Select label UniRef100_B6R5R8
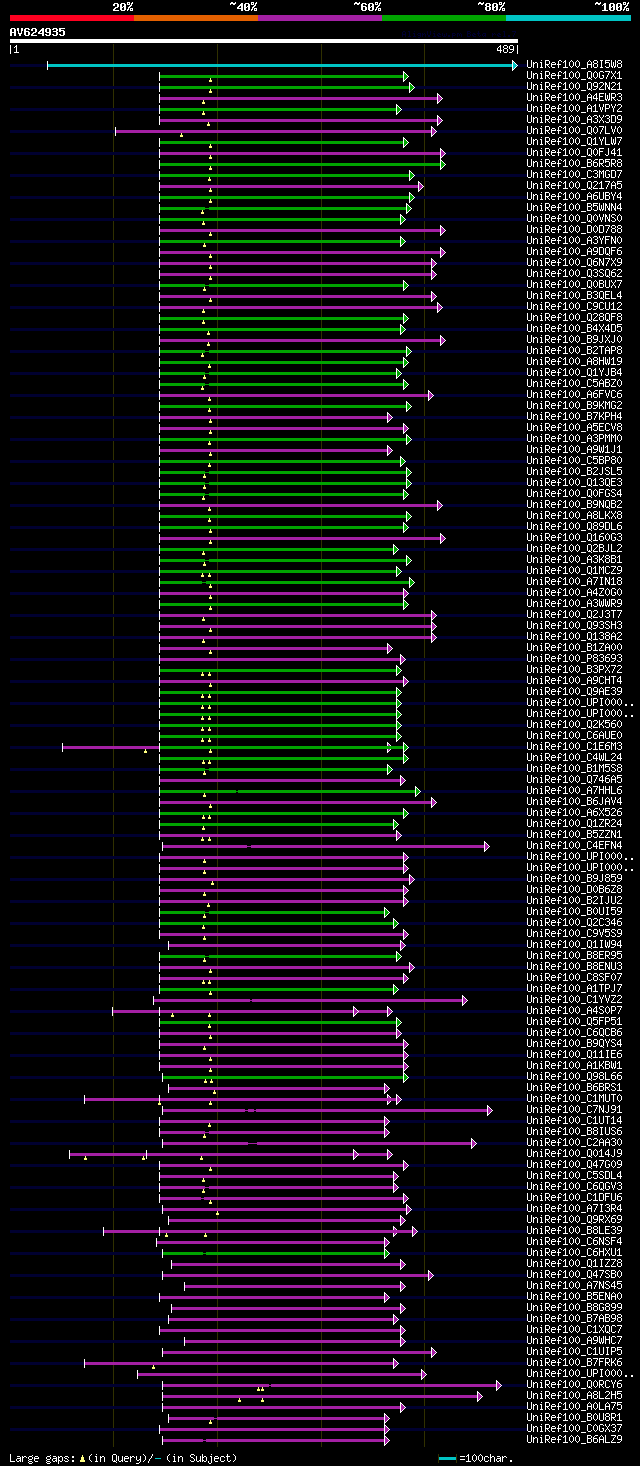This screenshot has height=1466, width=640. pos(574,164)
